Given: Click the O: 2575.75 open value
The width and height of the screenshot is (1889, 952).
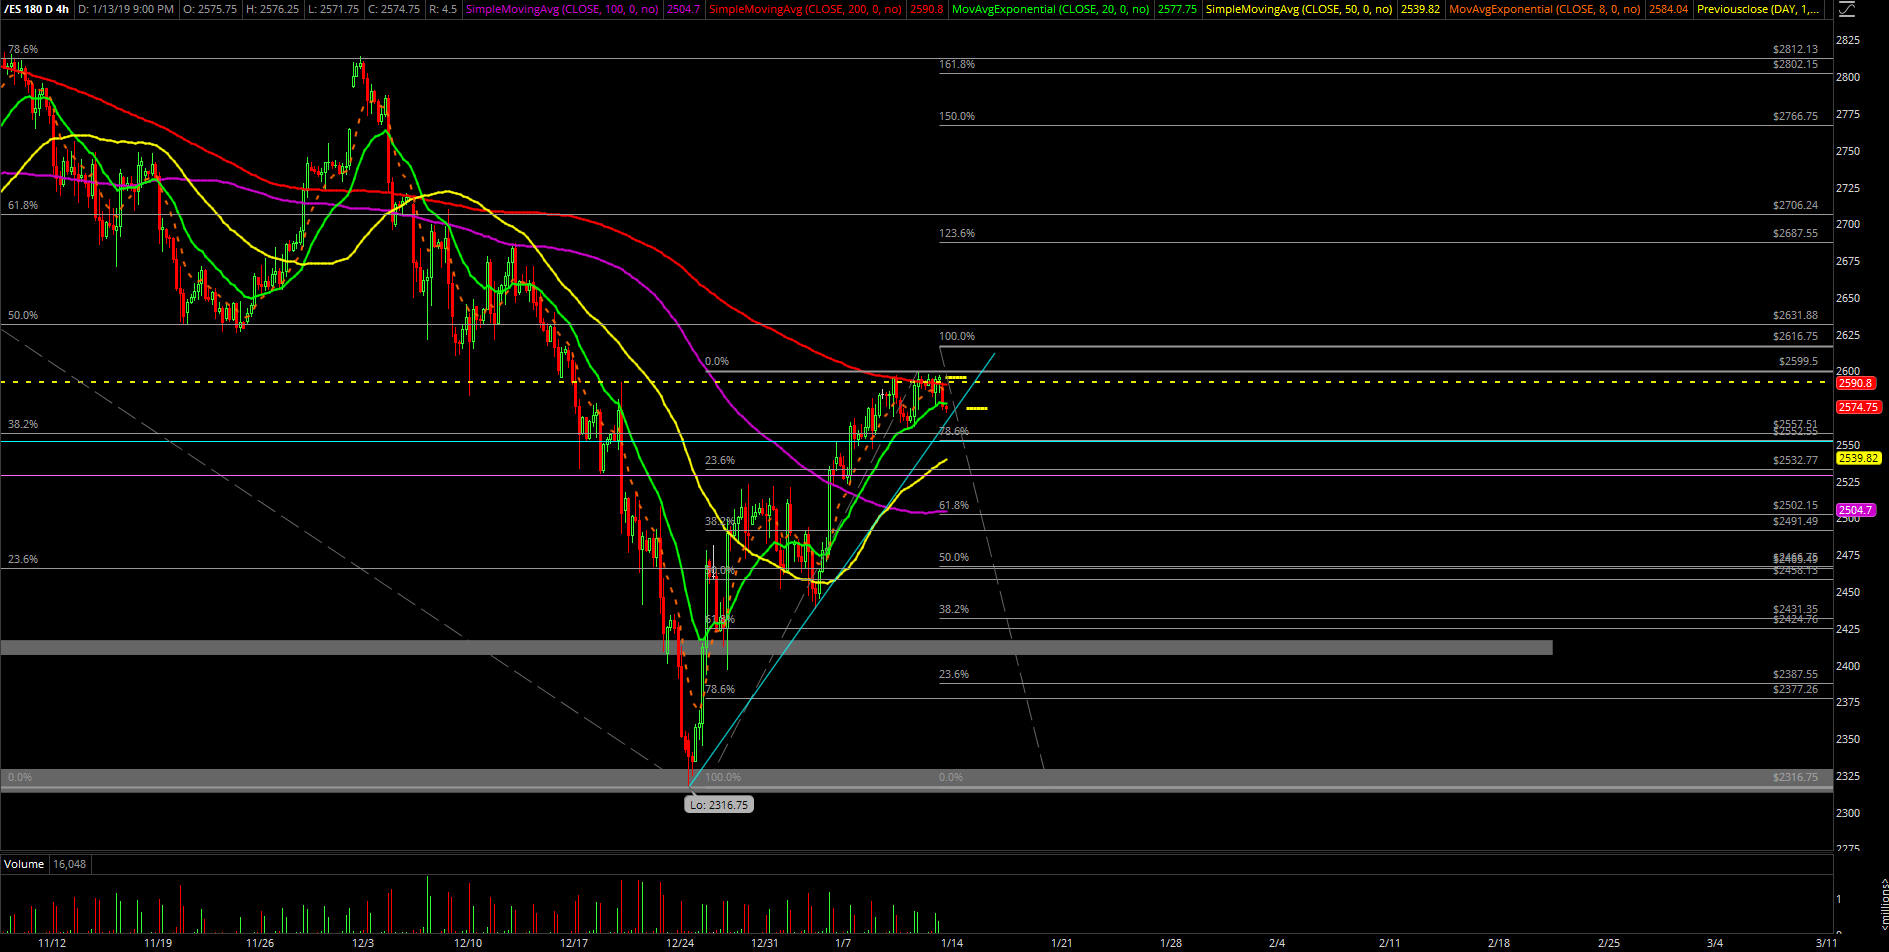Looking at the screenshot, I should [210, 9].
